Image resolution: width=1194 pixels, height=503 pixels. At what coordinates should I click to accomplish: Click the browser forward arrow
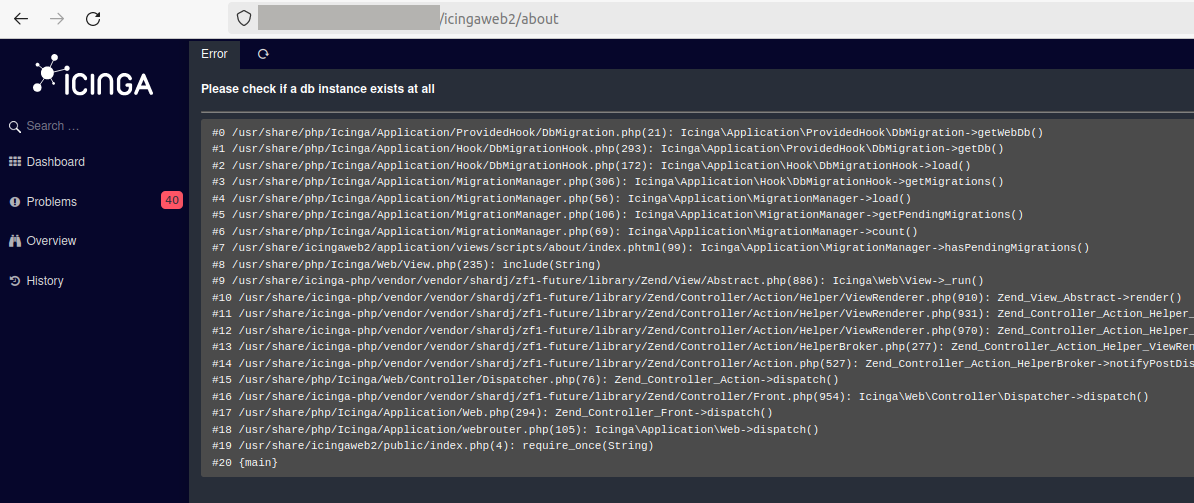point(56,19)
